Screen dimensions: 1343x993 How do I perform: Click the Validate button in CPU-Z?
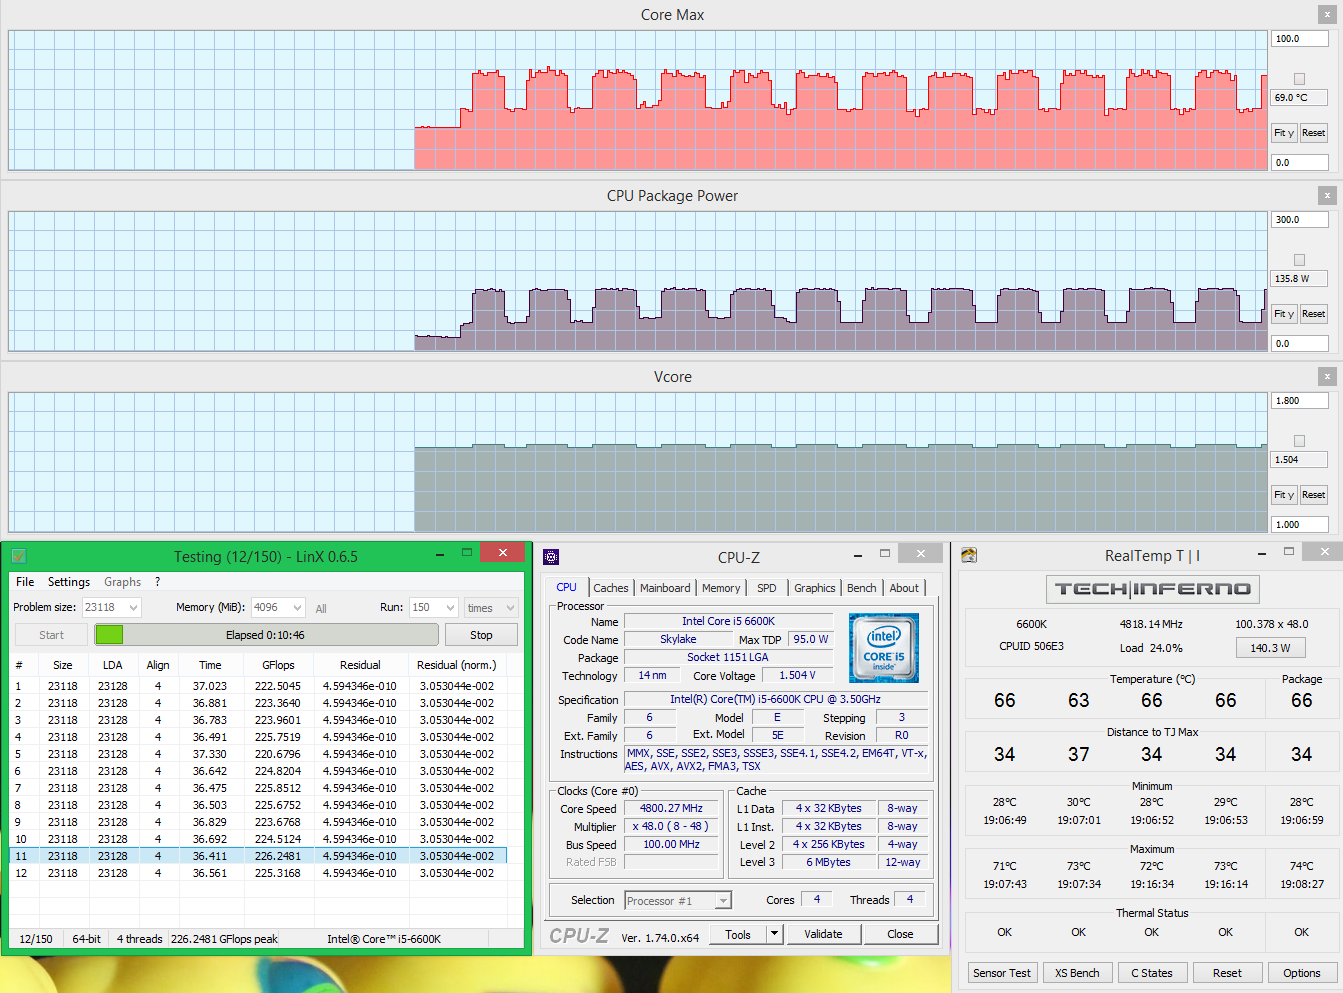click(x=823, y=934)
